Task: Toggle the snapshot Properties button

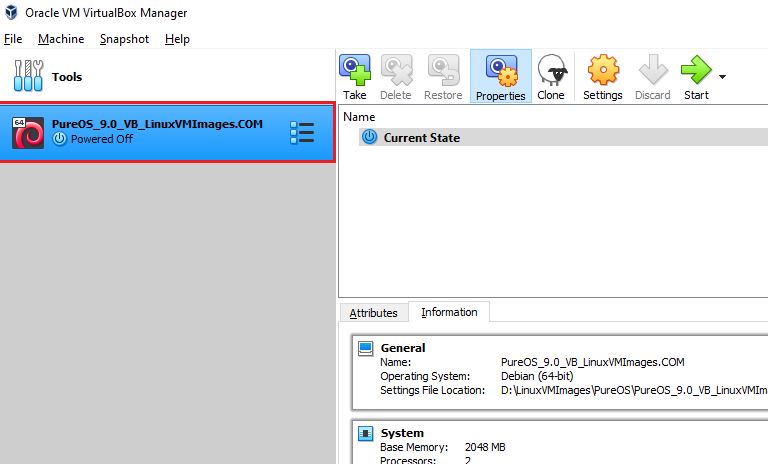Action: coord(501,76)
